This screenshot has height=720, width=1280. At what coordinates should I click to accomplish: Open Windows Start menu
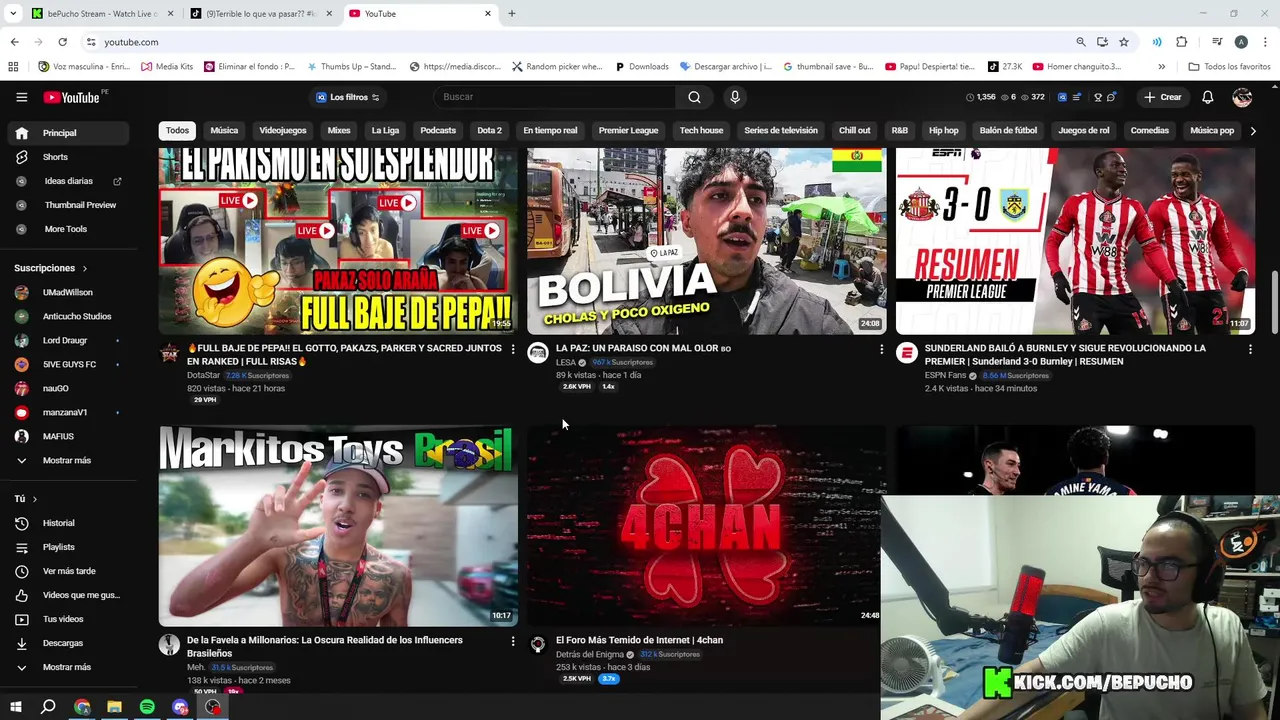pyautogui.click(x=16, y=707)
